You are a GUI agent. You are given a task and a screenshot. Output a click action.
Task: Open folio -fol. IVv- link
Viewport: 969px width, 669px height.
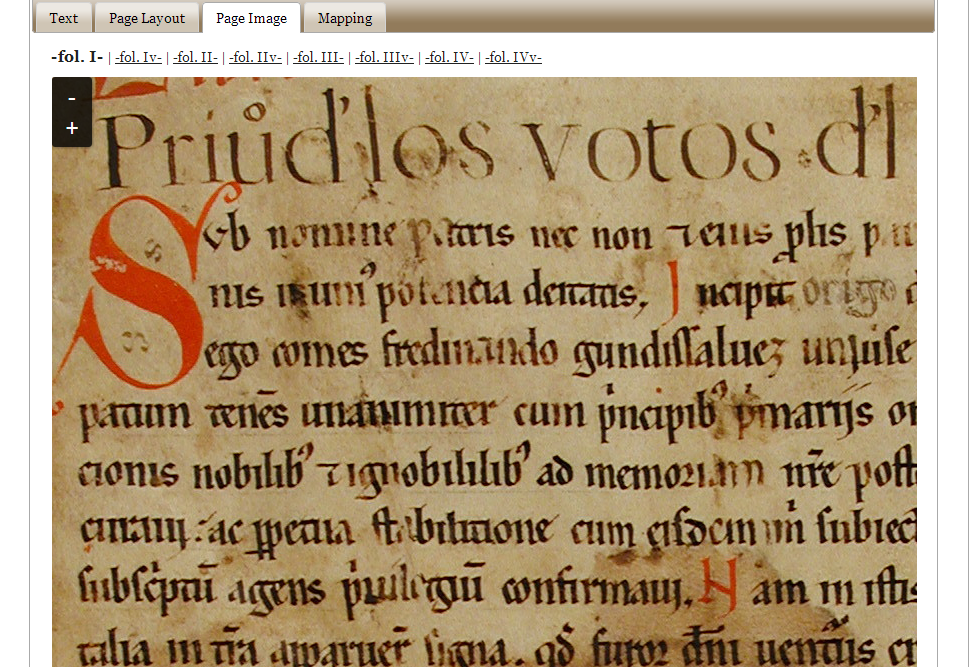click(x=514, y=57)
